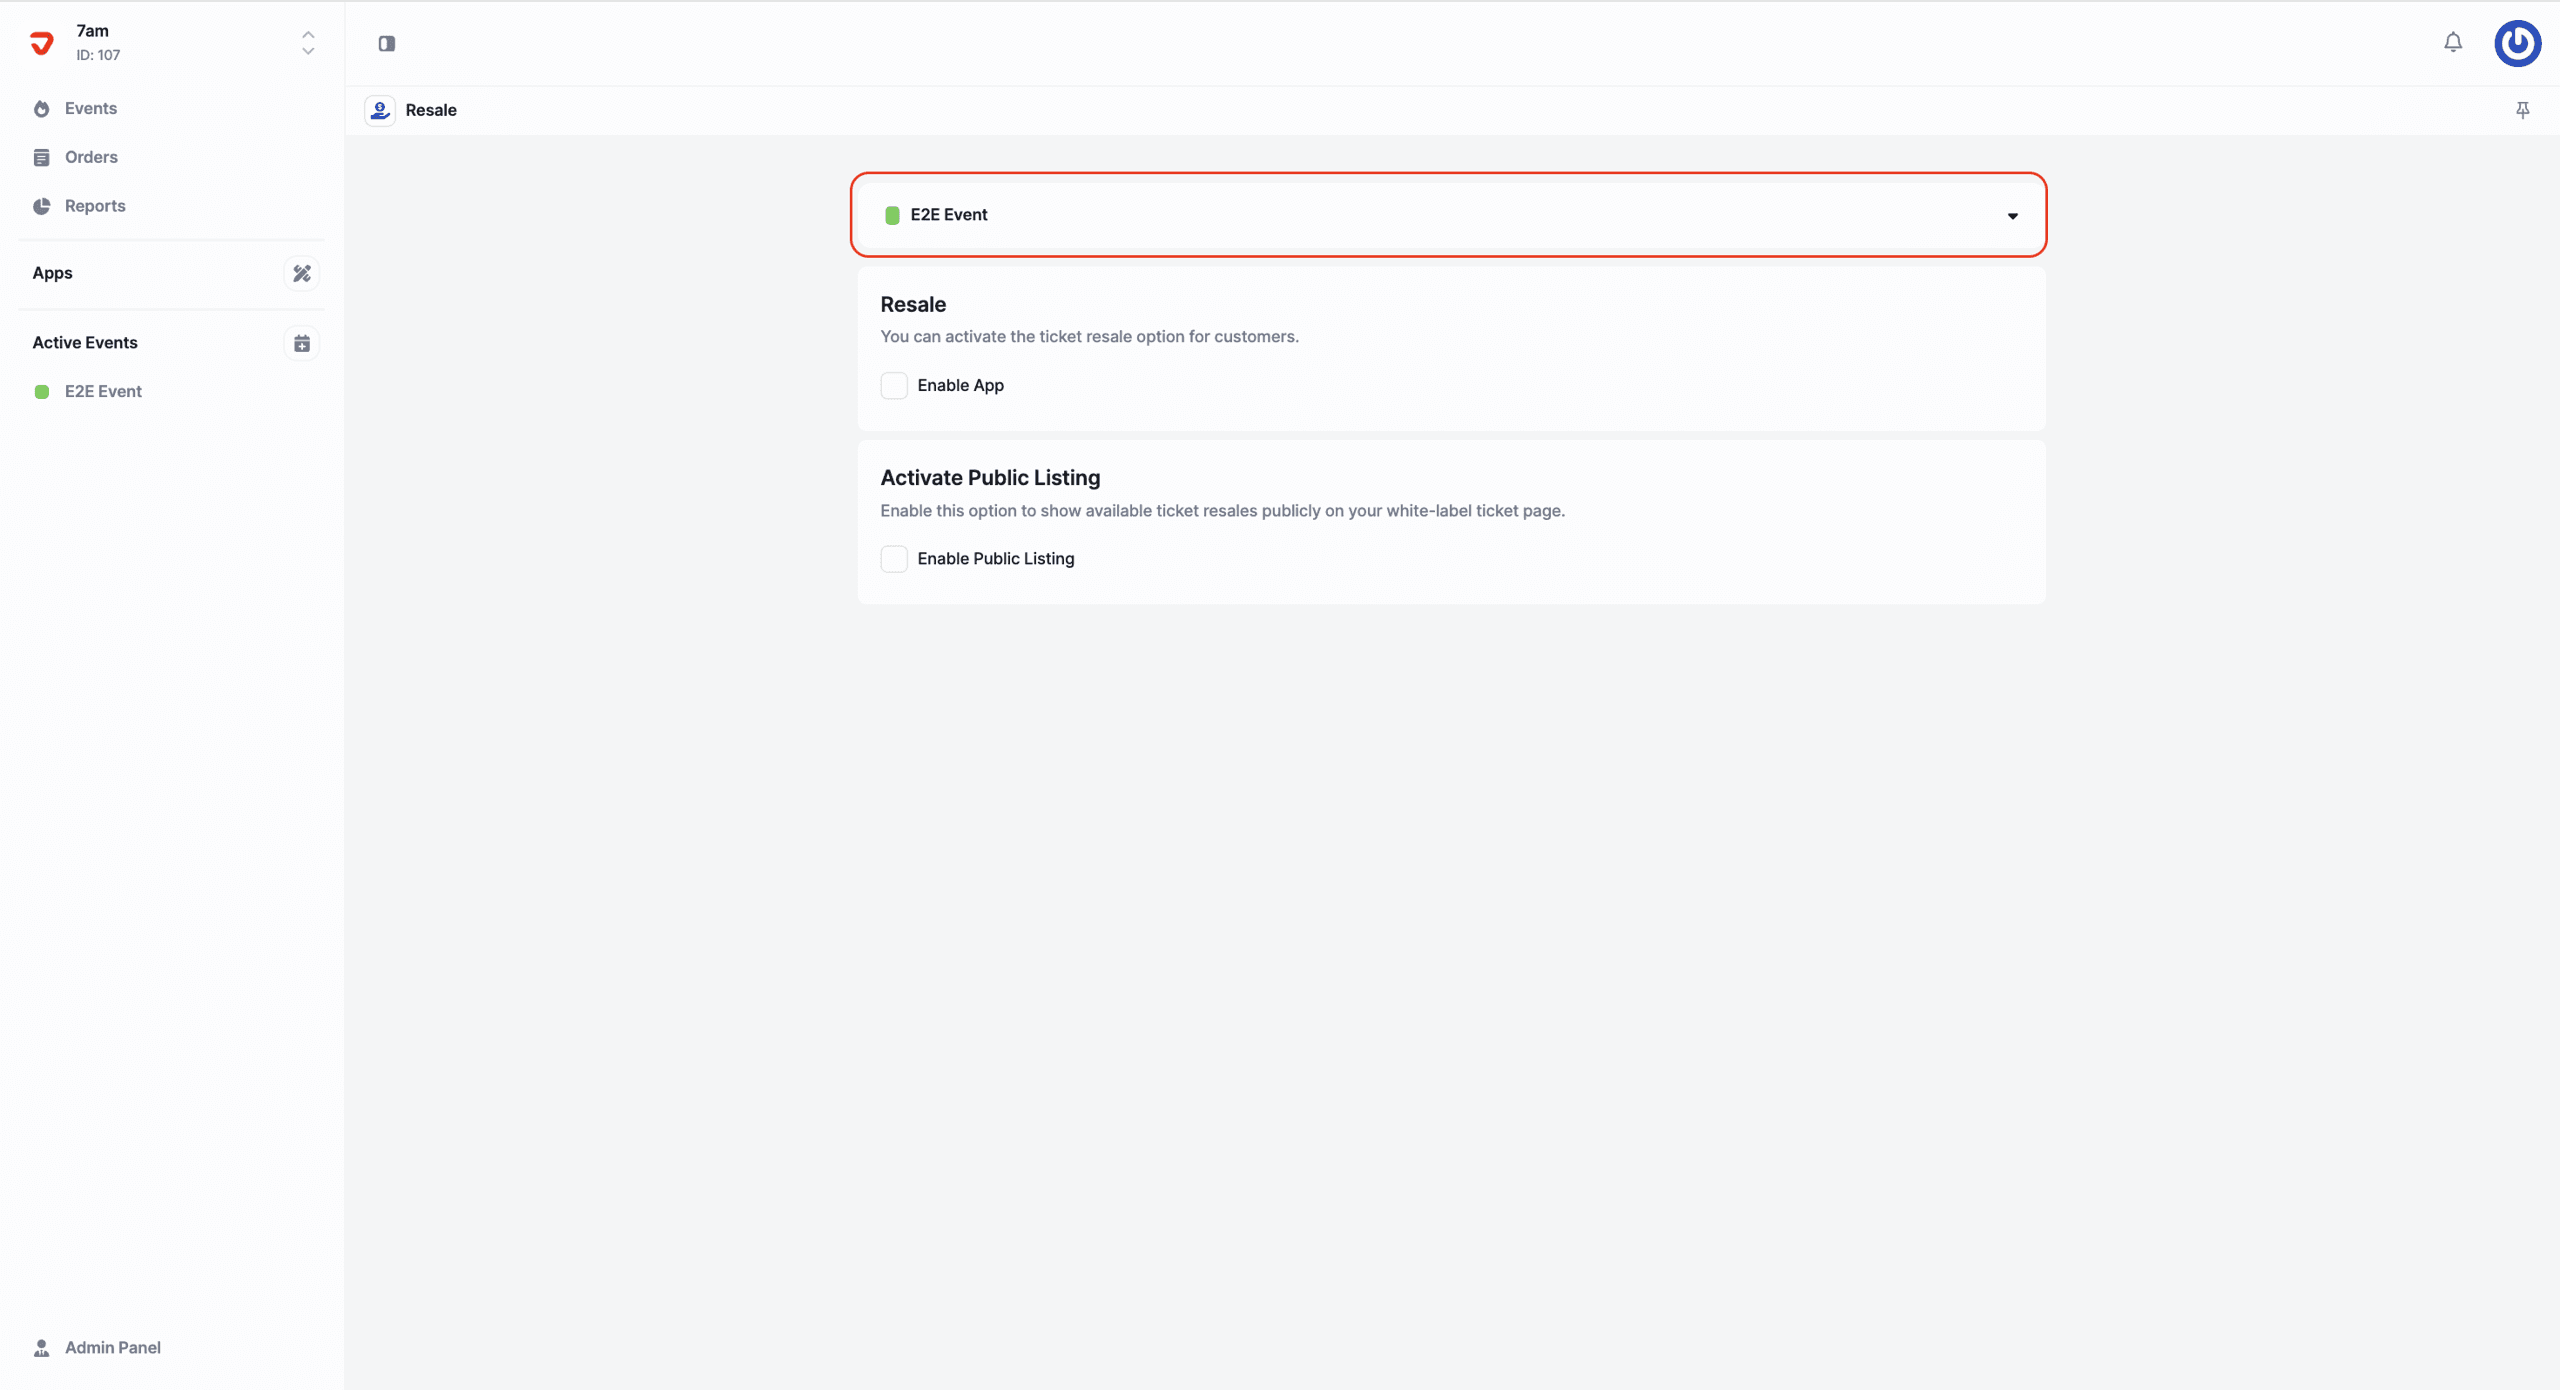Open the 7am organization switcher chevrons
2560x1390 pixels.
point(308,43)
